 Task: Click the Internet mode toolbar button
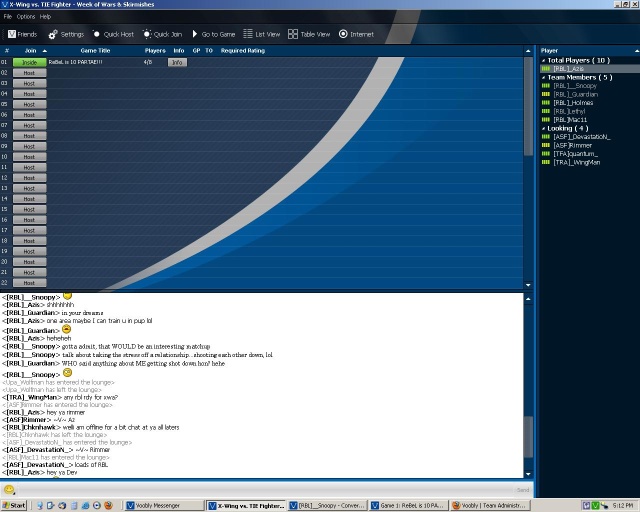pos(356,34)
